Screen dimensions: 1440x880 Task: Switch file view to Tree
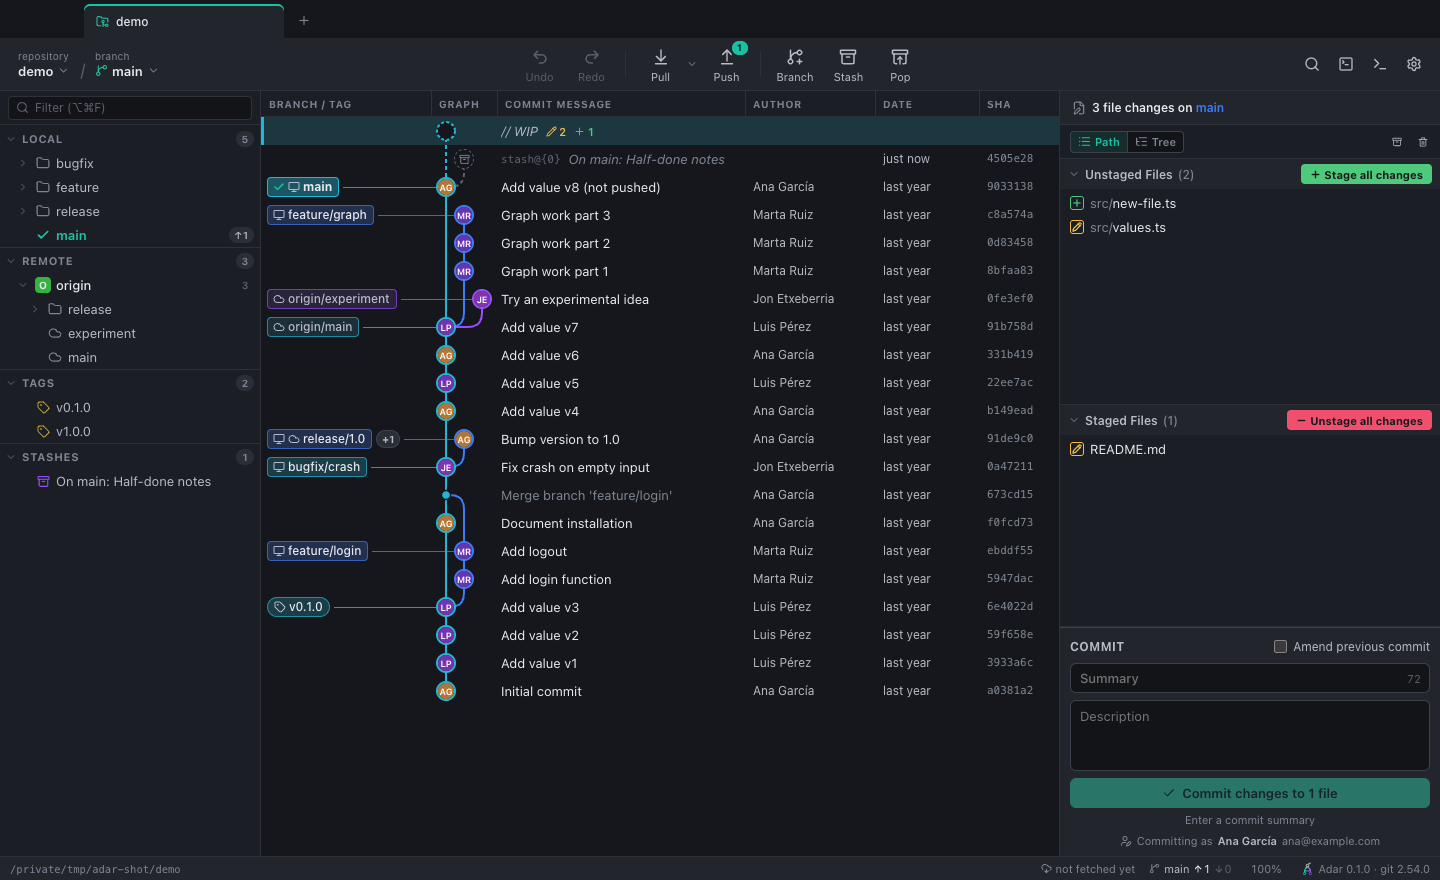coord(1156,142)
